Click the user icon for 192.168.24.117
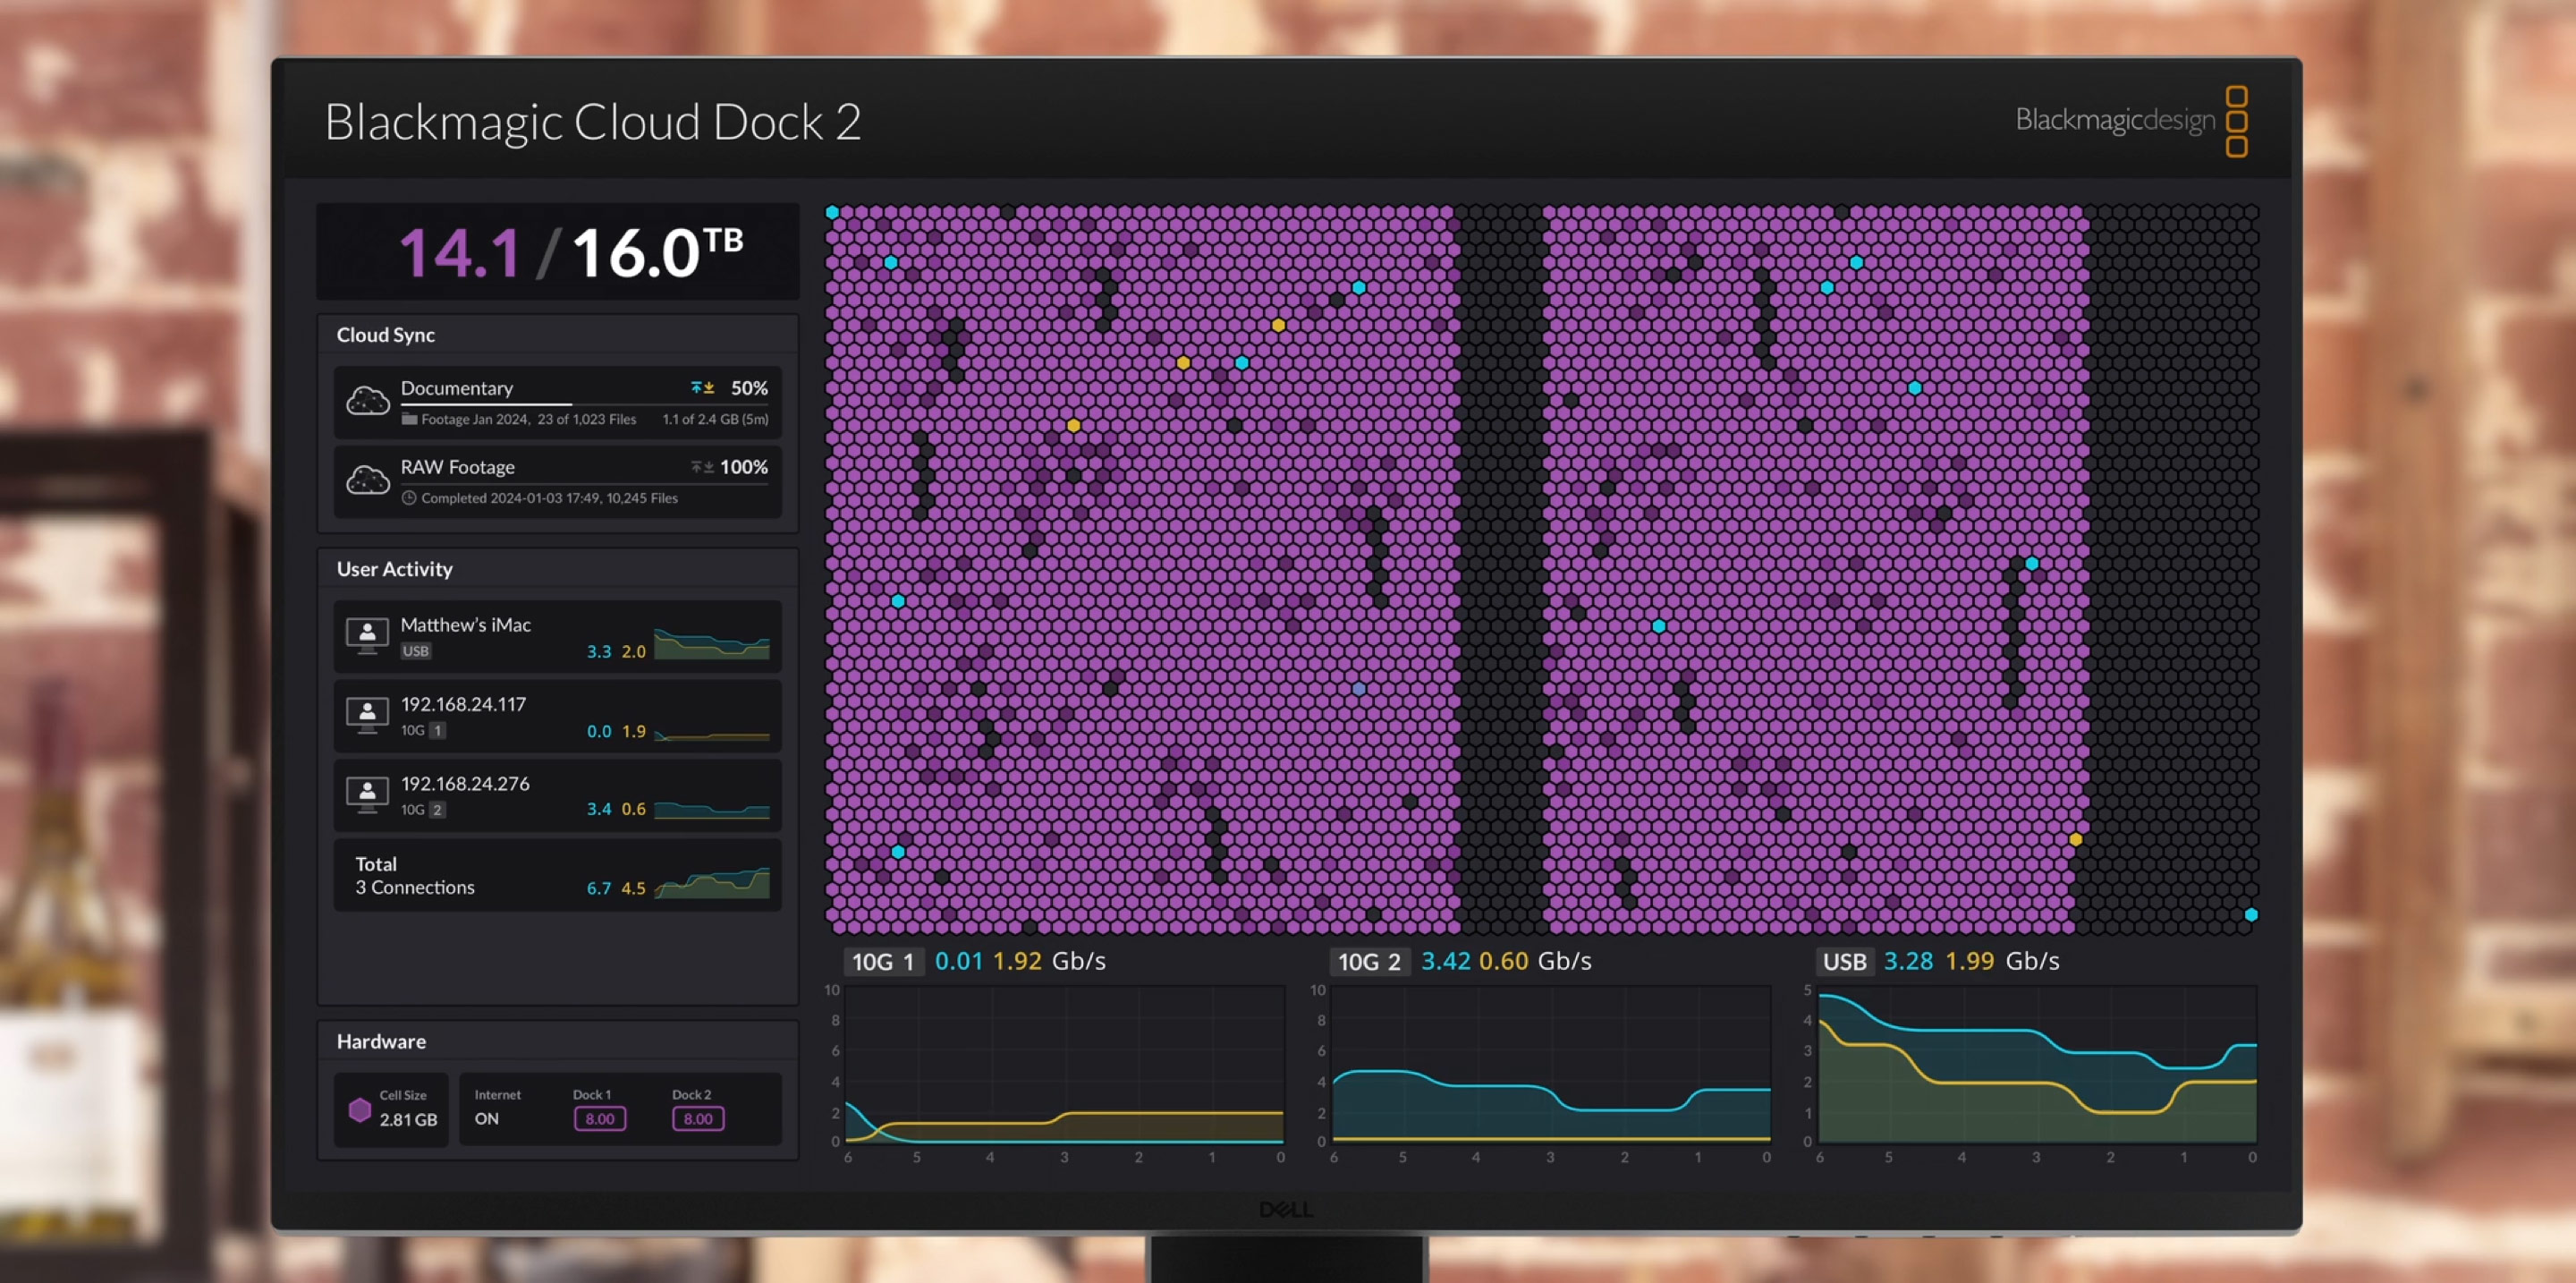 point(367,714)
